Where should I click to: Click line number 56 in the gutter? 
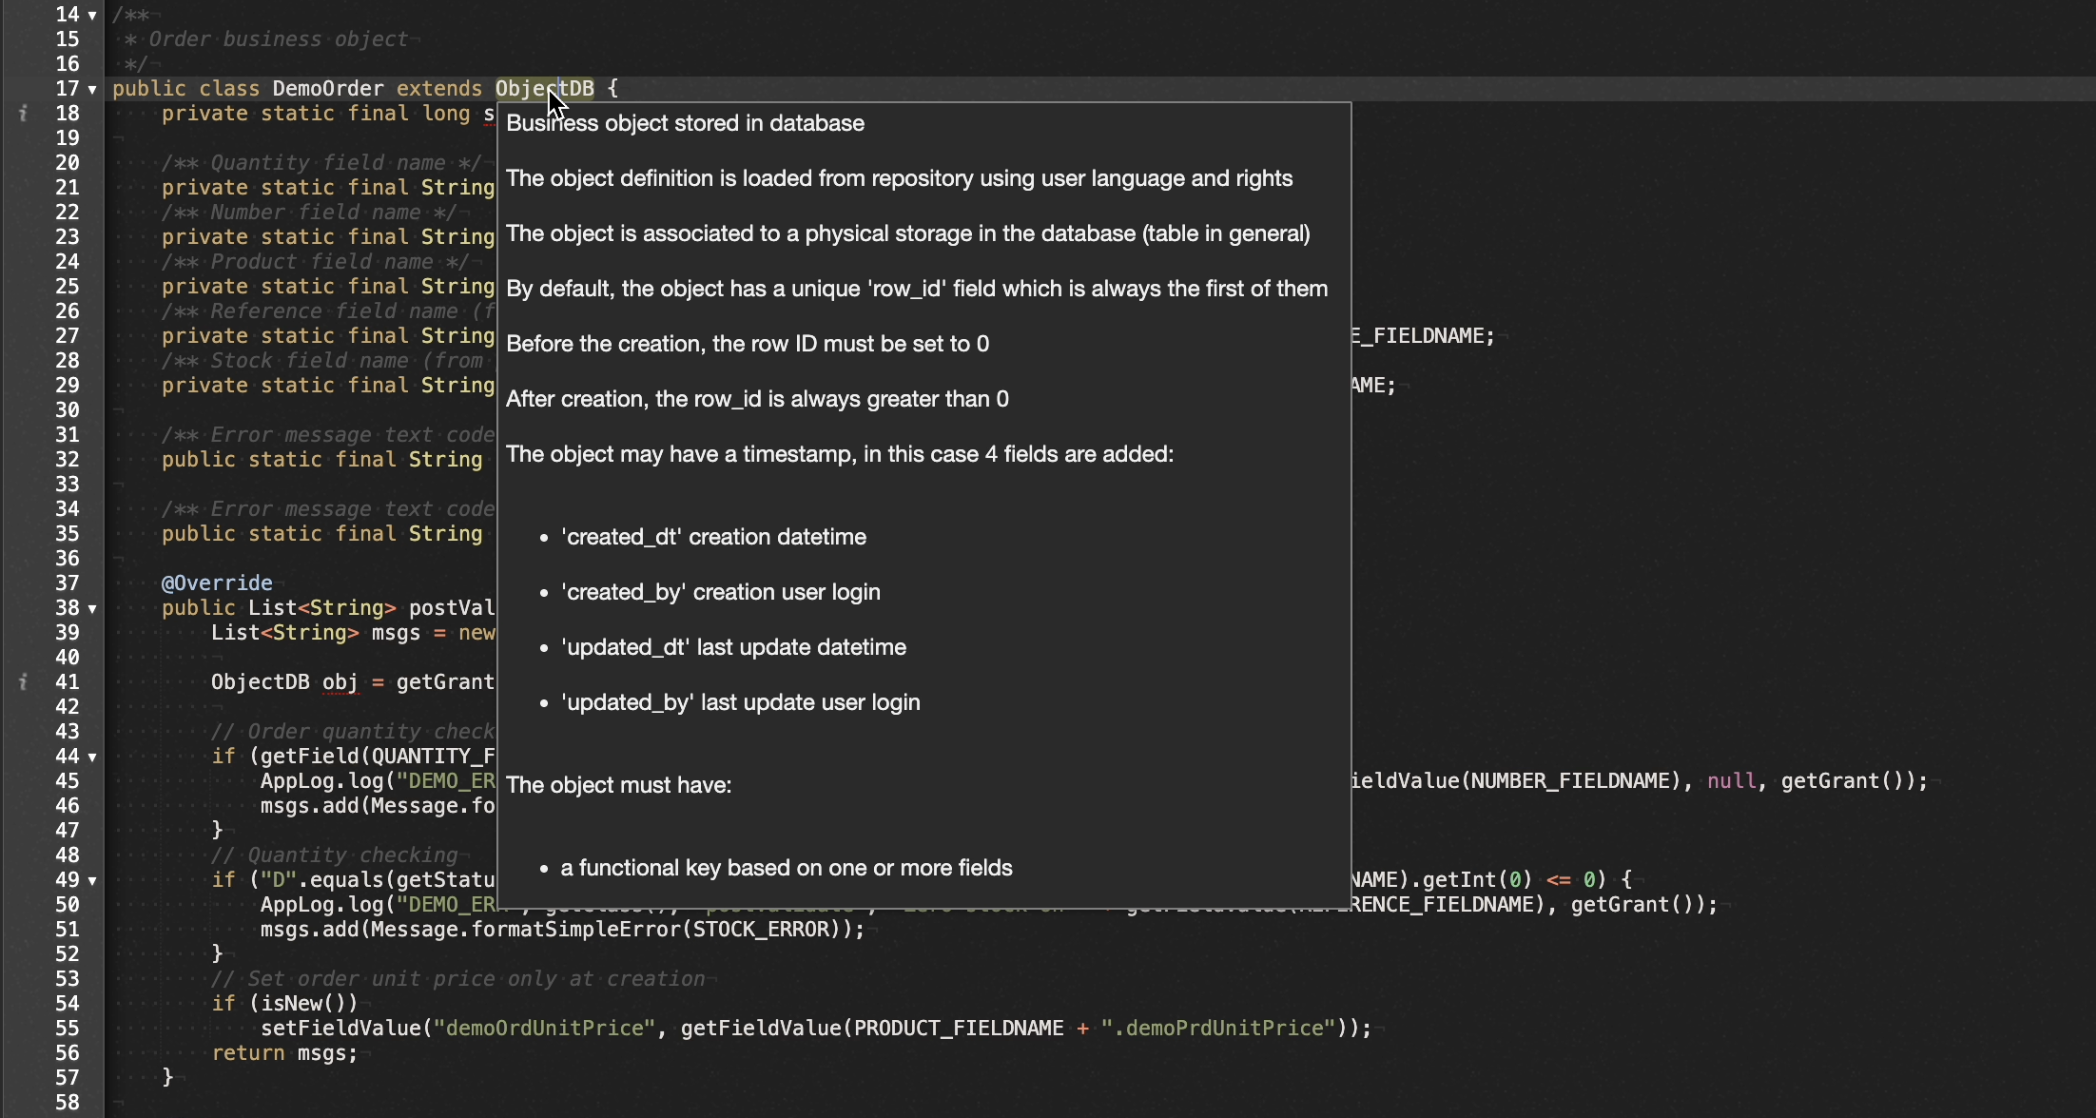pos(67,1053)
